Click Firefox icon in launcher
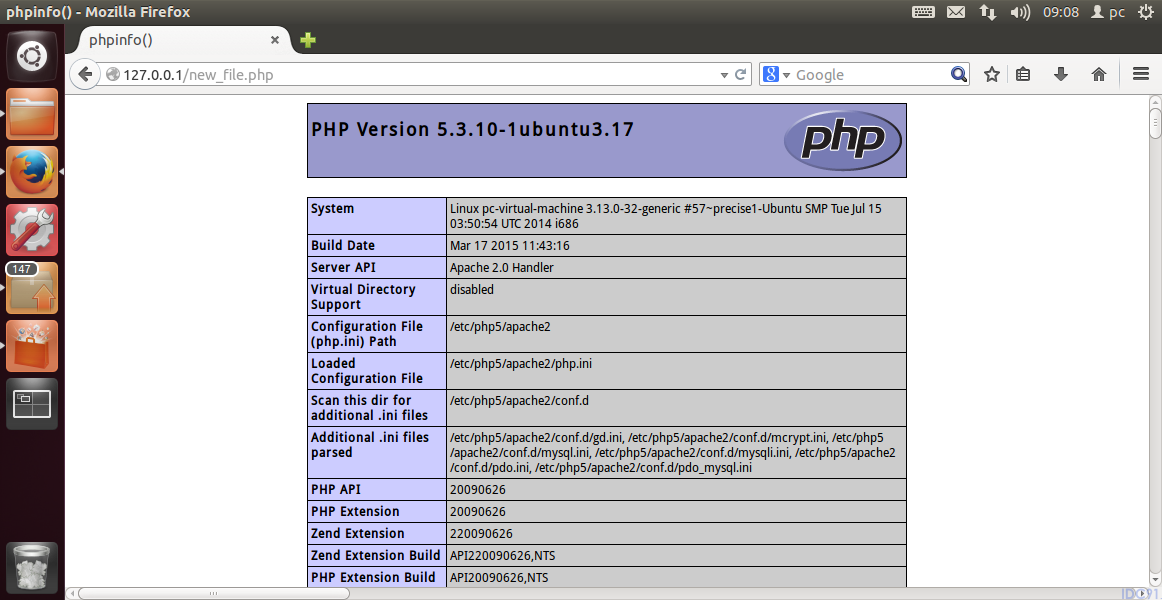Screen dimensions: 1162x600 [x=32, y=172]
